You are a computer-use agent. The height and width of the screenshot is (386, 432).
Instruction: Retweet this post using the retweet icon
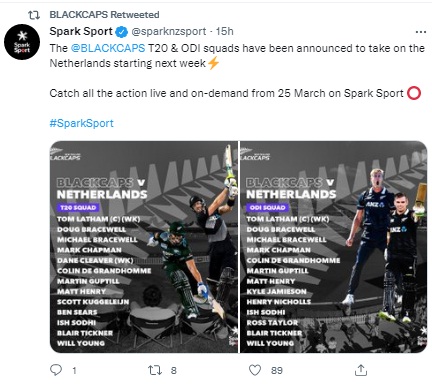155,370
